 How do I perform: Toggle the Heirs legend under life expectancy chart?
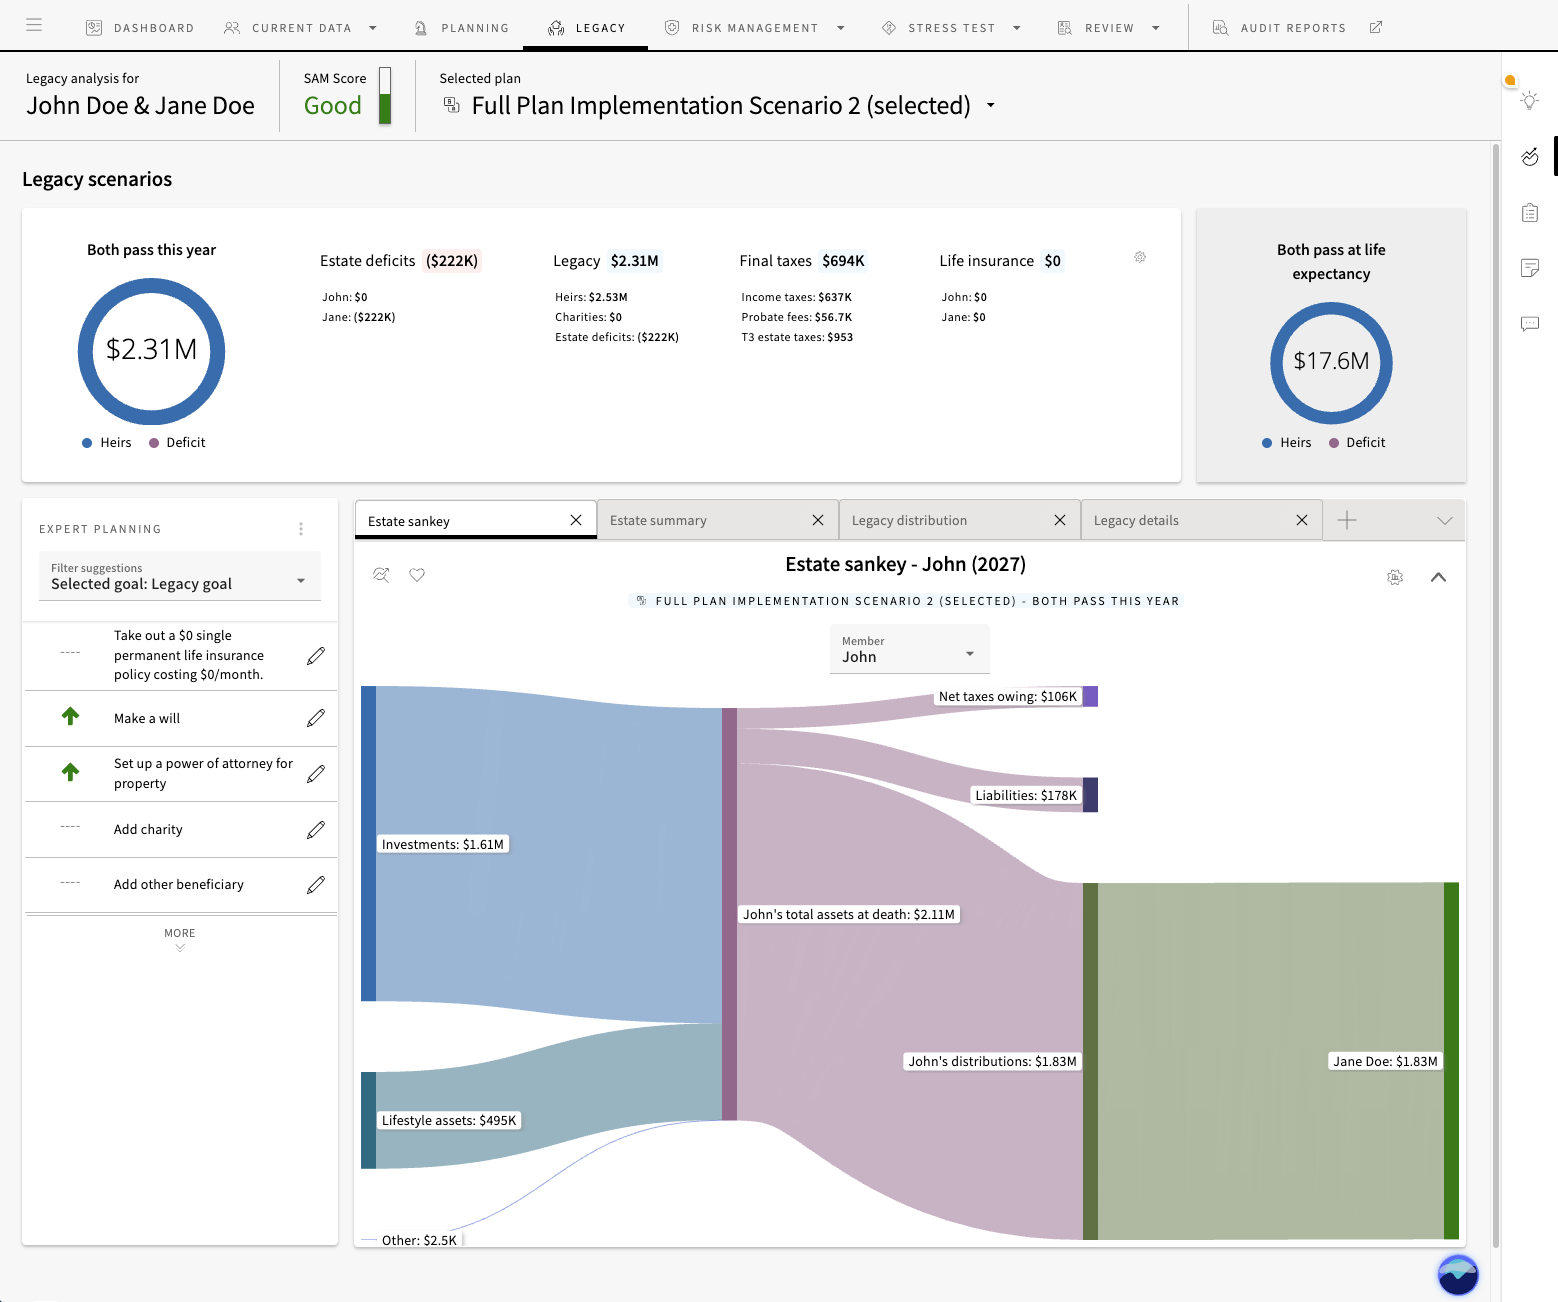pos(1286,443)
